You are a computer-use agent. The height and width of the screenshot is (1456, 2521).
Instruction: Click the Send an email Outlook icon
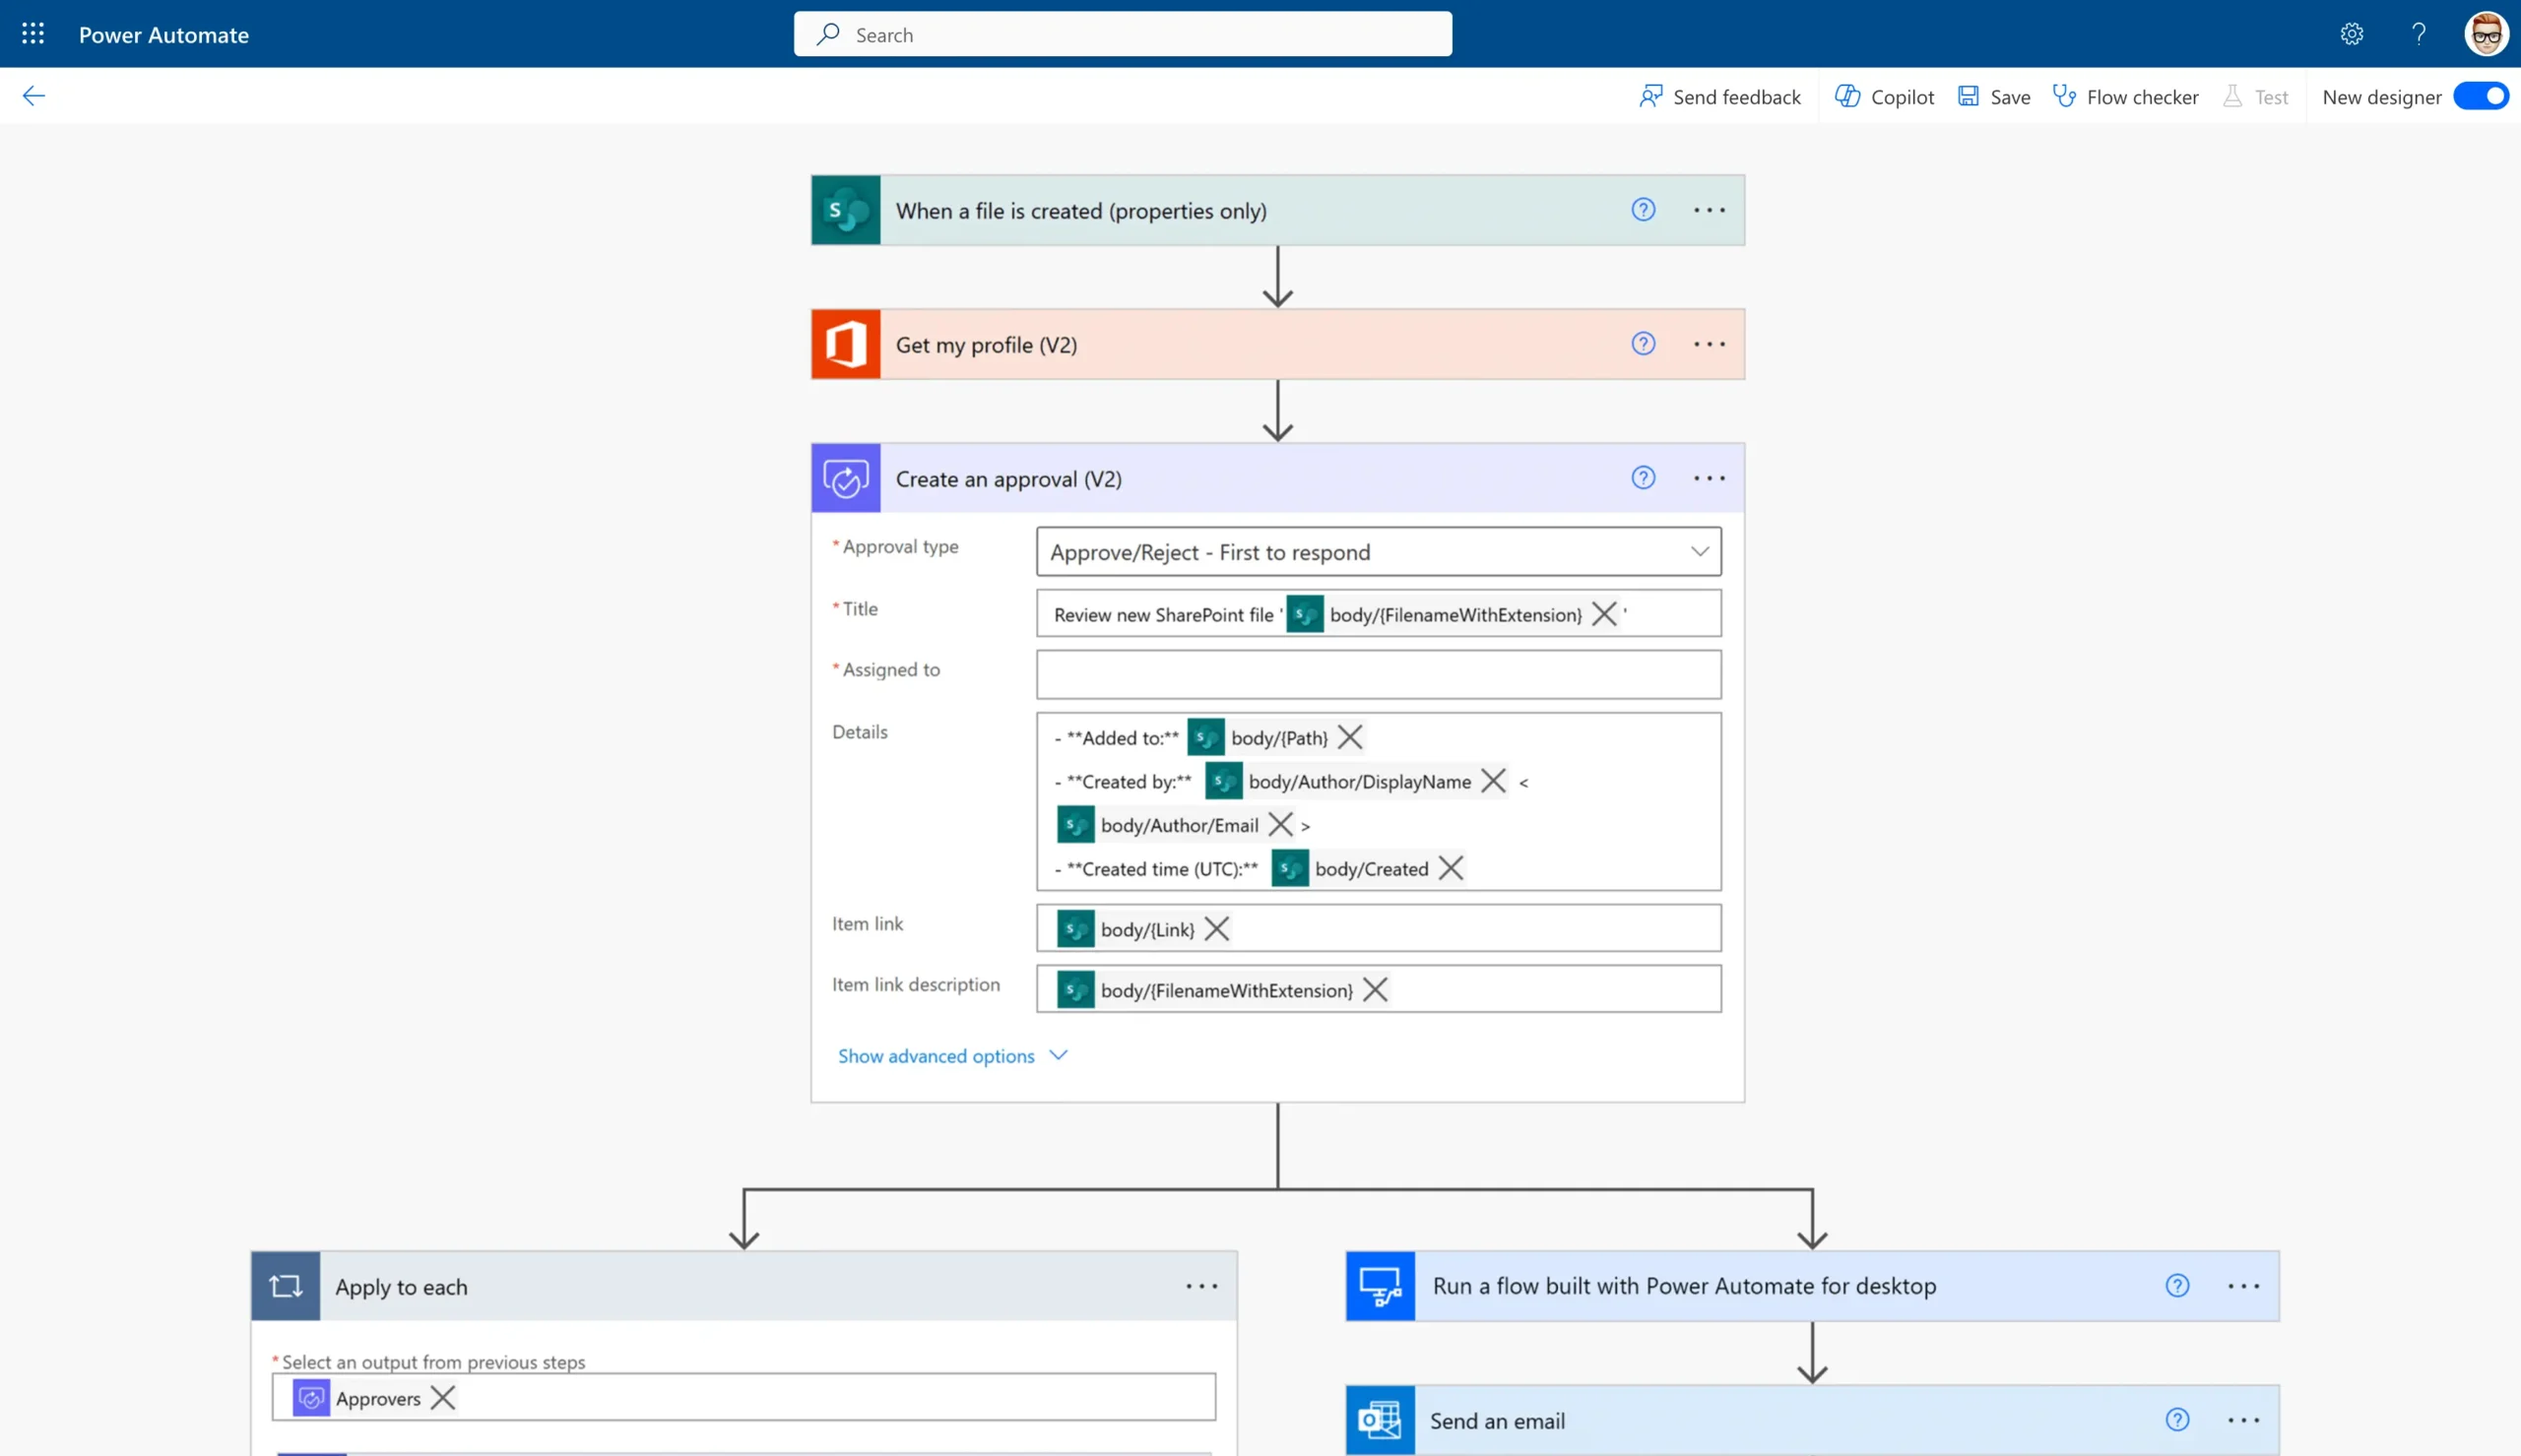pos(1379,1420)
